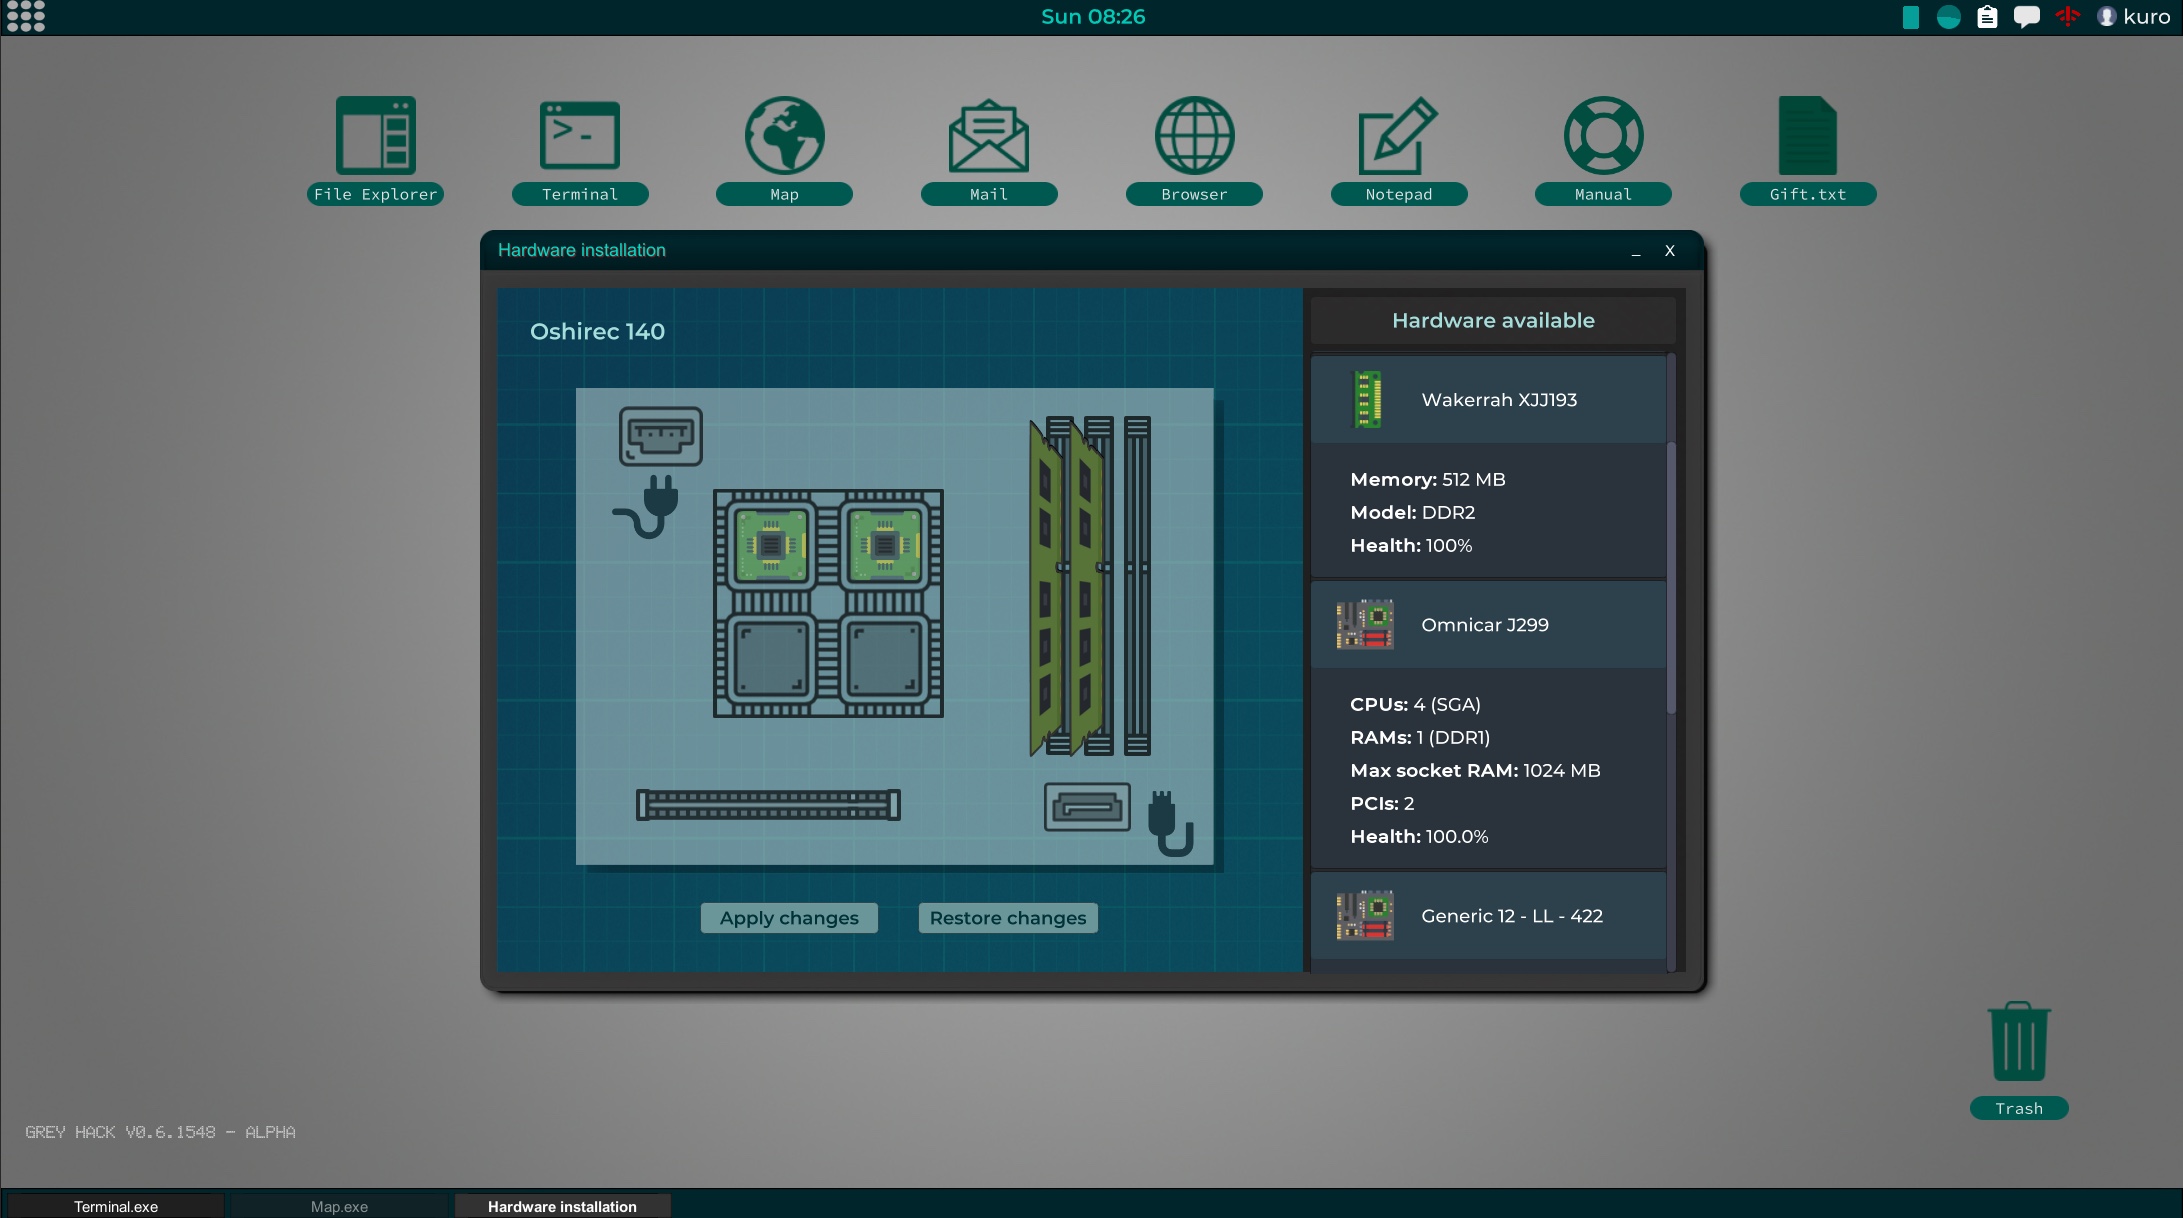Viewport: 2183px width, 1218px height.
Task: Open Notepad application
Action: [1399, 147]
